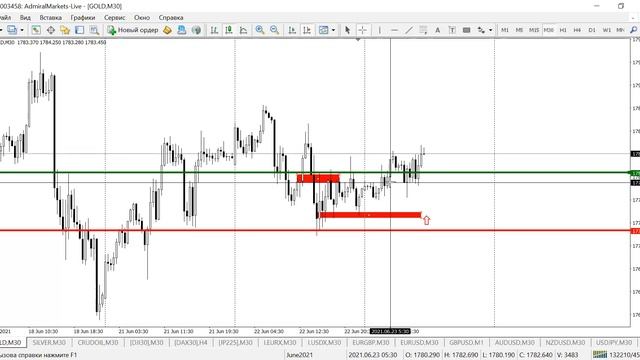Open the templates toolbar icon
The height and width of the screenshot is (360, 640).
coord(323,30)
